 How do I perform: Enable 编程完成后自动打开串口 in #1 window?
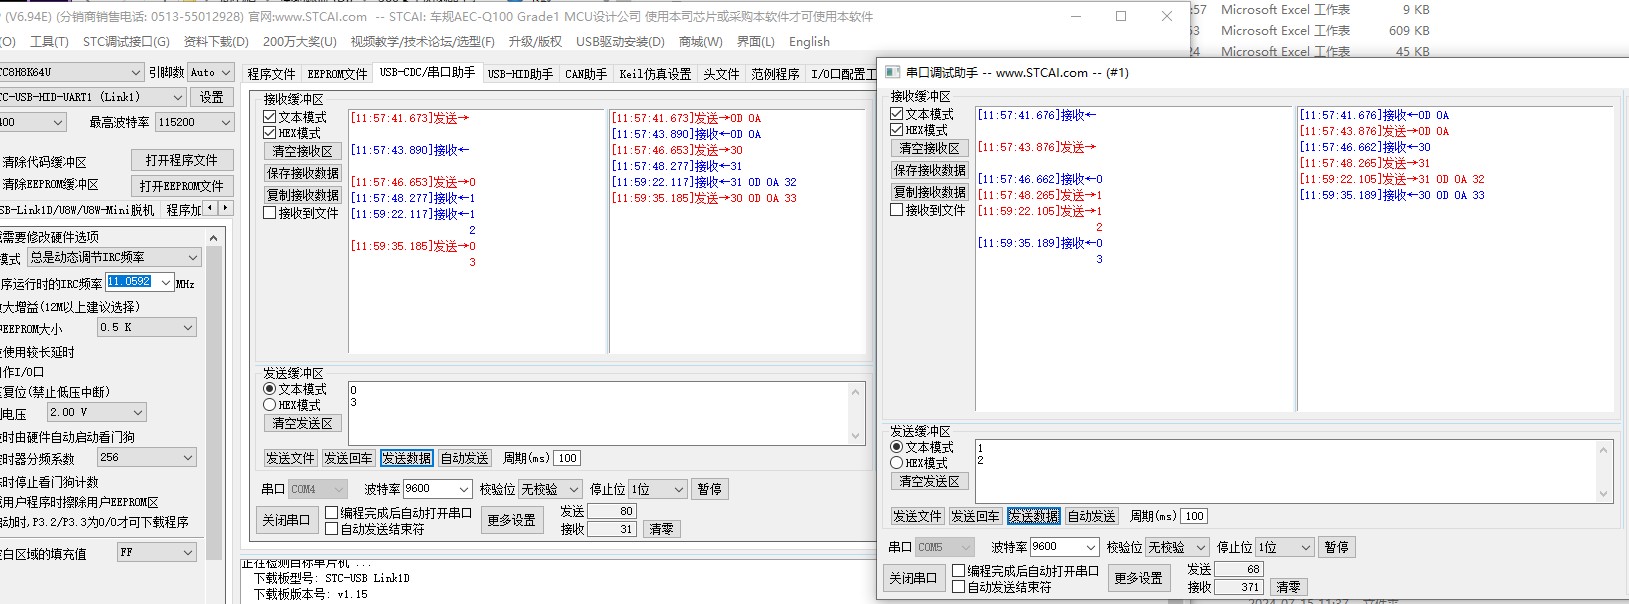pyautogui.click(x=959, y=571)
